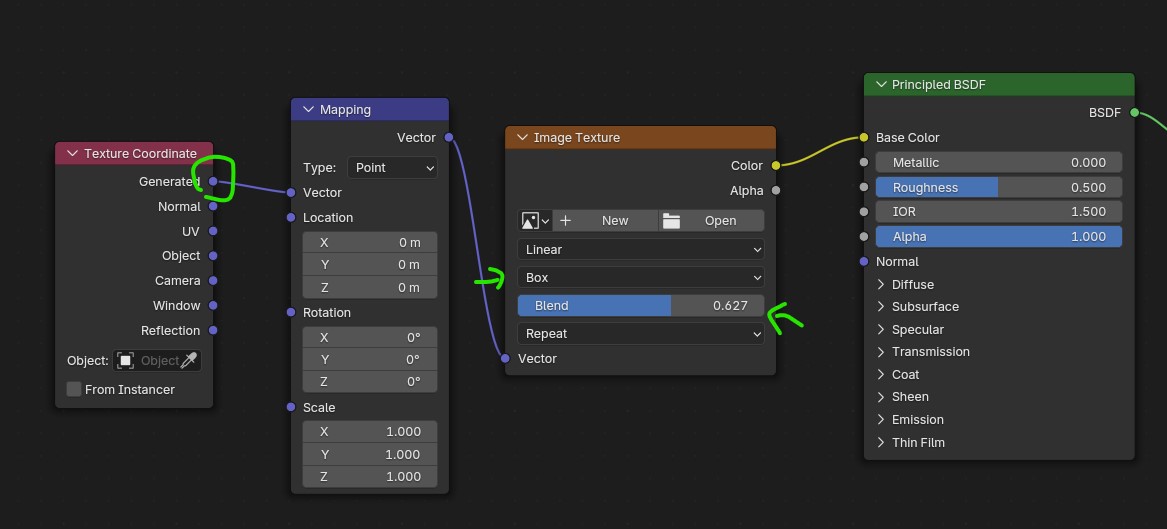This screenshot has height=529, width=1167.
Task: Click the Location Z field
Action: tap(370, 287)
